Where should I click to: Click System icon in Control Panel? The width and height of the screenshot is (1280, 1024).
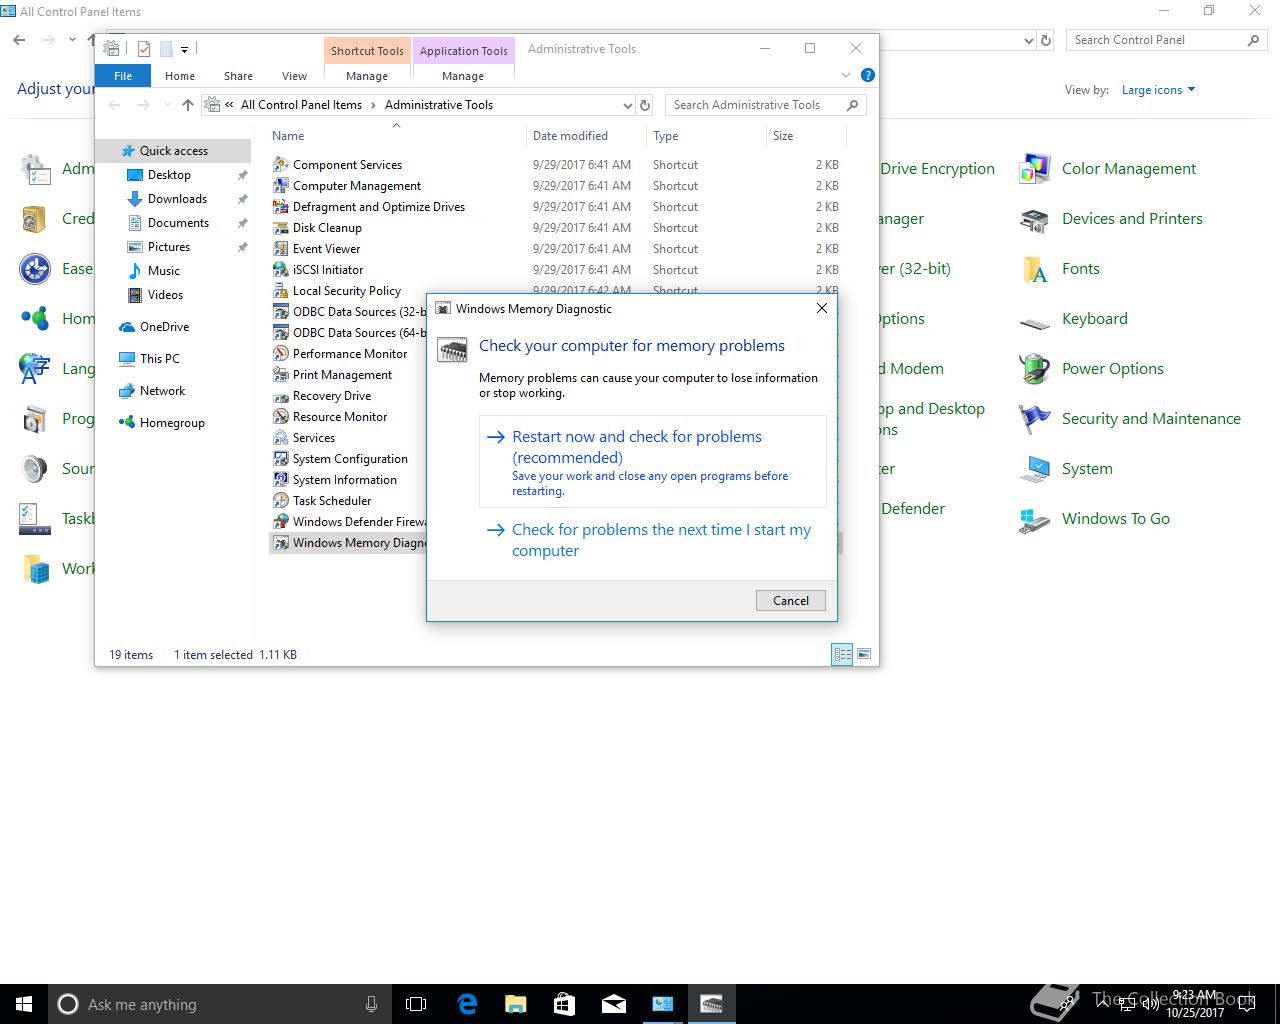[x=1035, y=469]
